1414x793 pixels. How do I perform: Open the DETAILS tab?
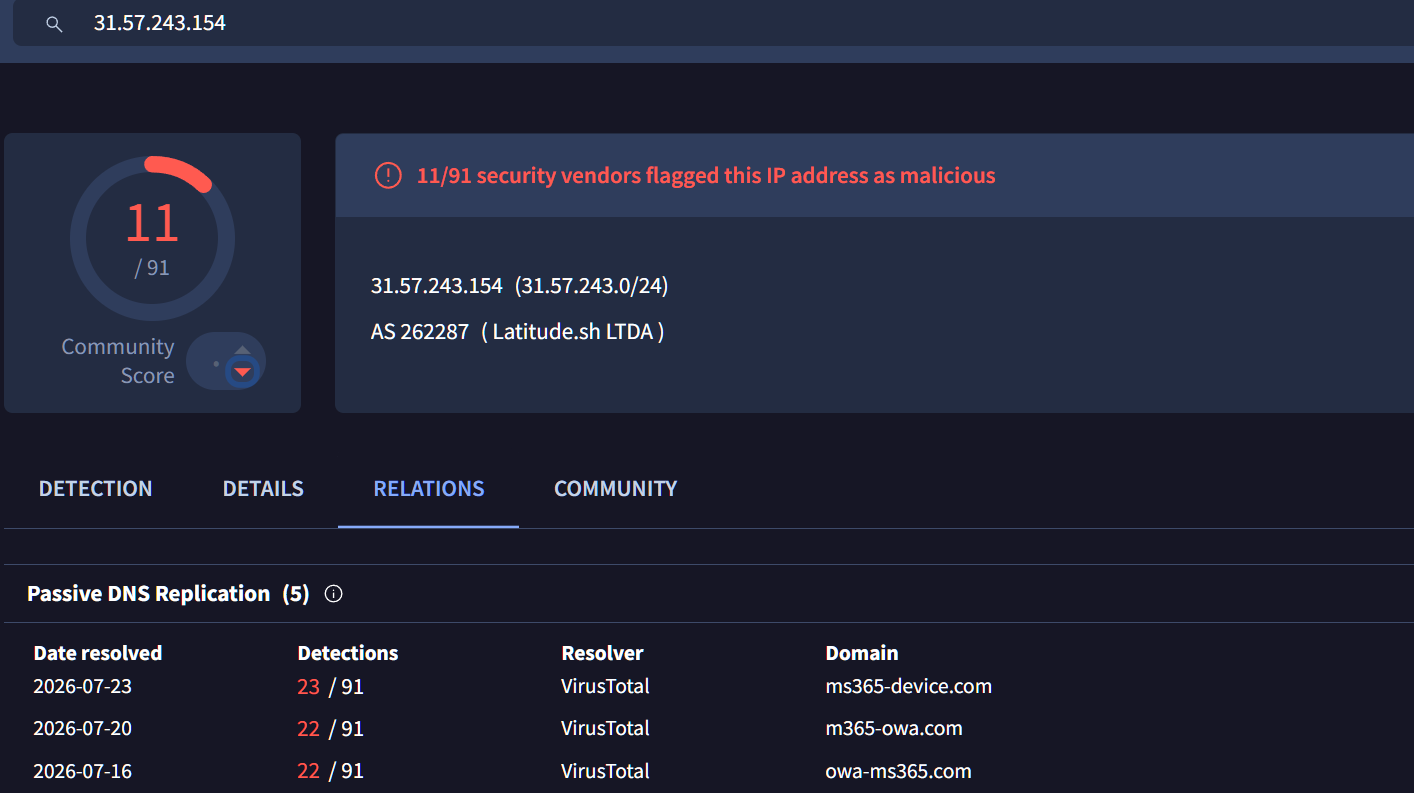point(263,489)
